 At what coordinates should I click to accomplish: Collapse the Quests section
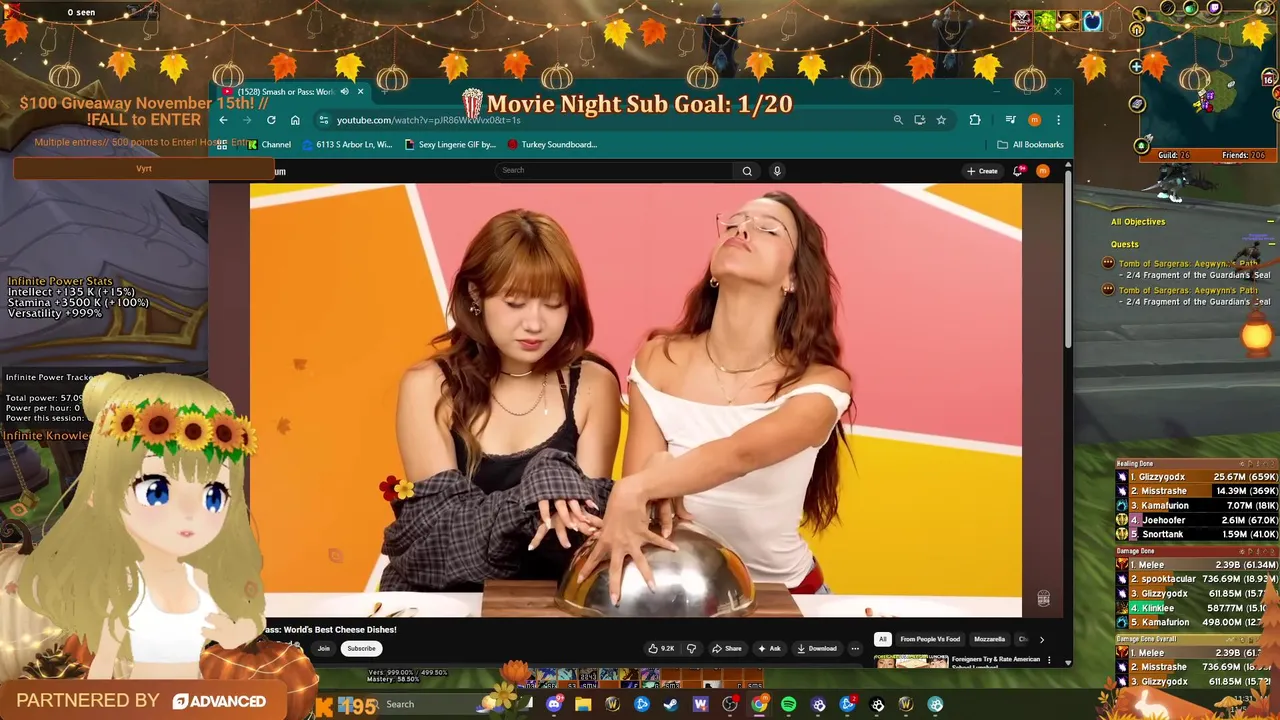[x=1271, y=244]
